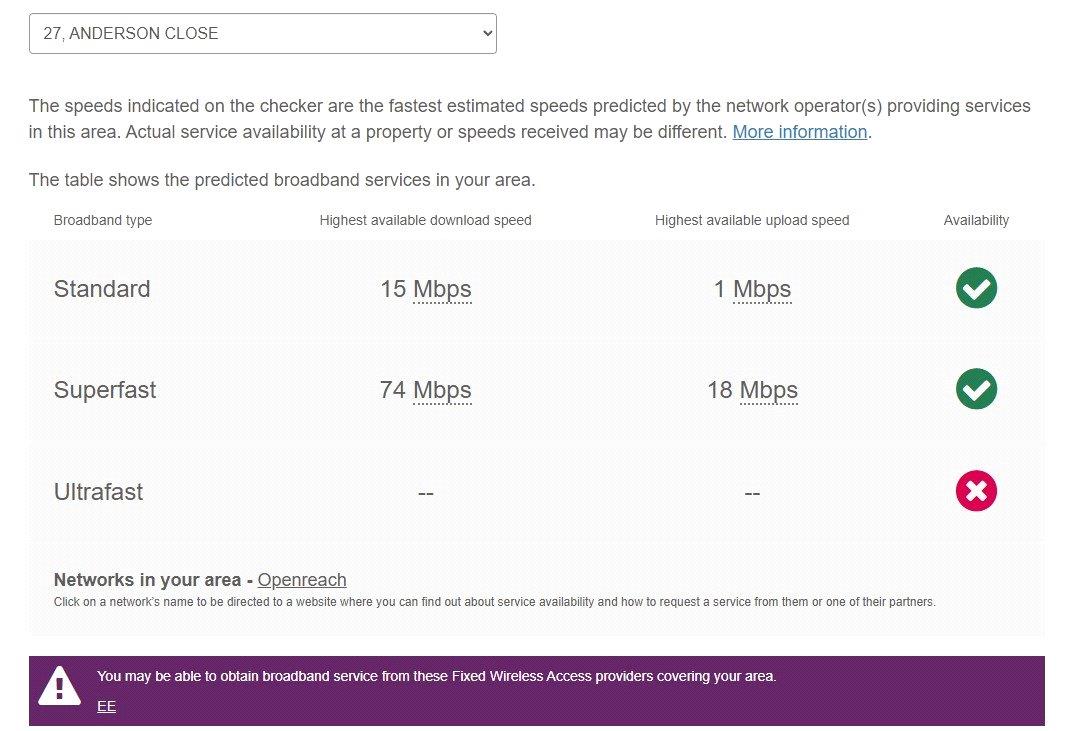Click the Highest available upload speed header
The image size is (1080, 731).
click(752, 220)
